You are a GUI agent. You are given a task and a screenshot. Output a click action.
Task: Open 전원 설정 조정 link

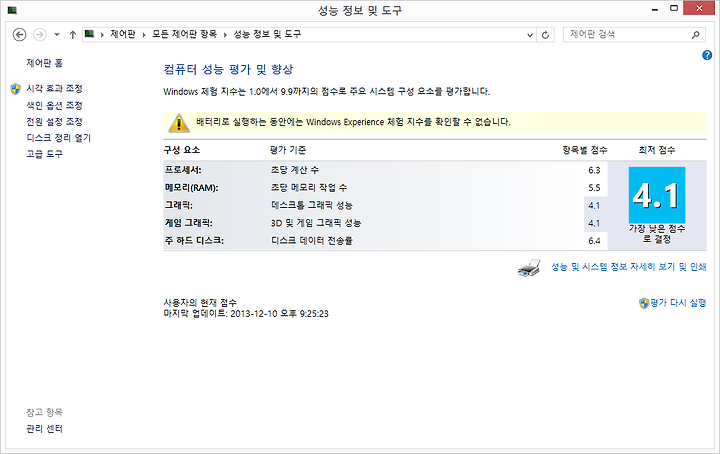(55, 122)
